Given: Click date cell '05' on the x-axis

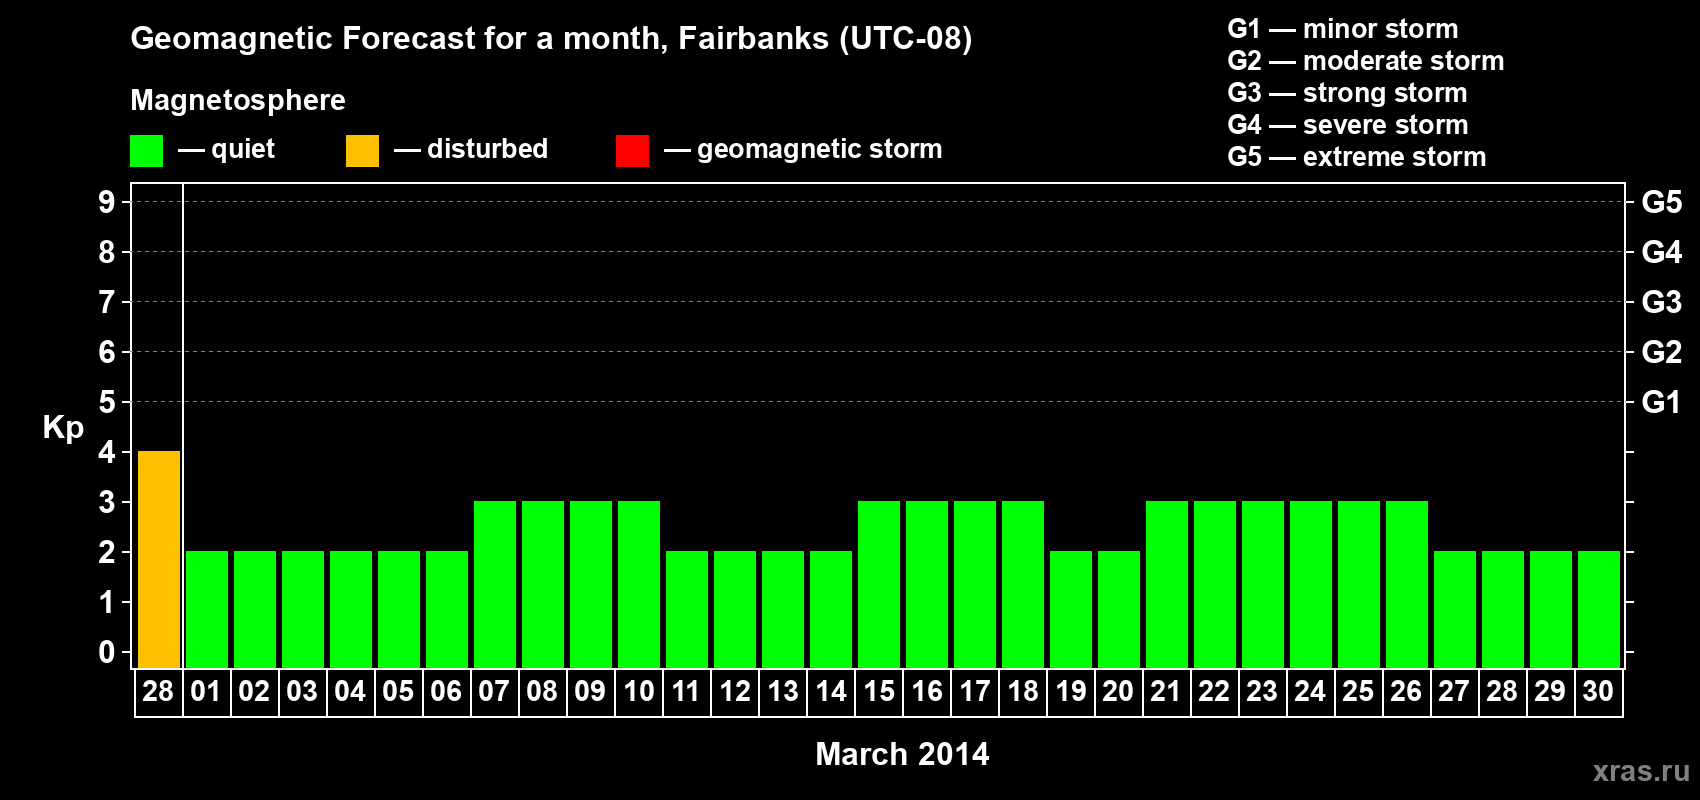Looking at the screenshot, I should [x=398, y=692].
